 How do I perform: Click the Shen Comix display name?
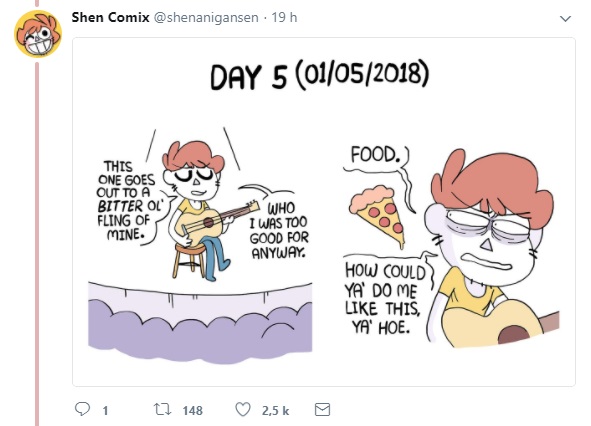tap(110, 17)
